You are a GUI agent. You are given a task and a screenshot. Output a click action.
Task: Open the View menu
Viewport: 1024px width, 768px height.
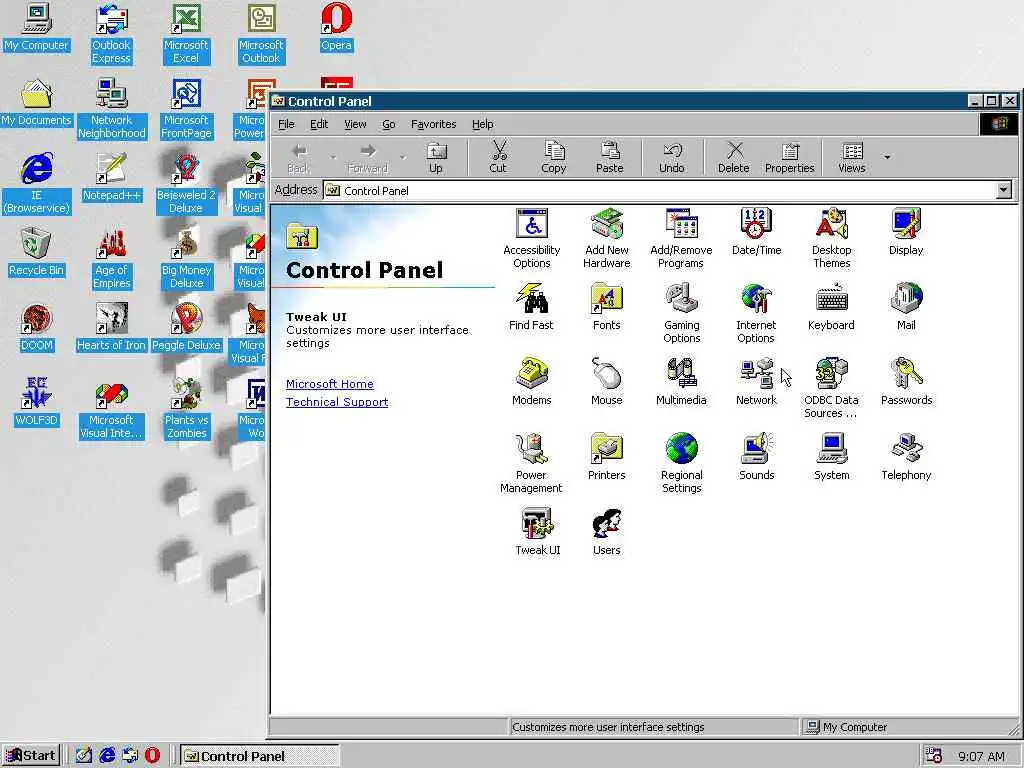[355, 124]
